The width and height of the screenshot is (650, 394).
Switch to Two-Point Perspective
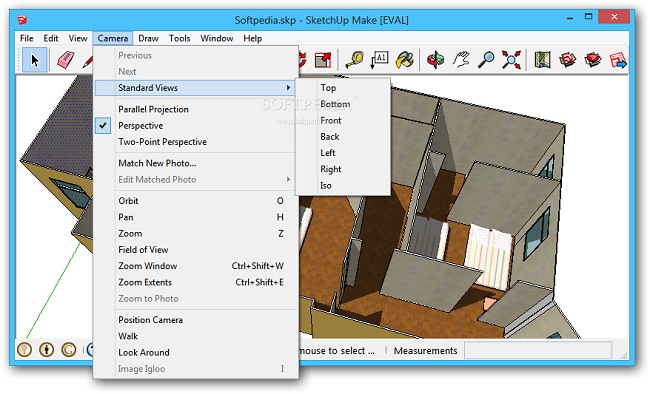click(195, 142)
